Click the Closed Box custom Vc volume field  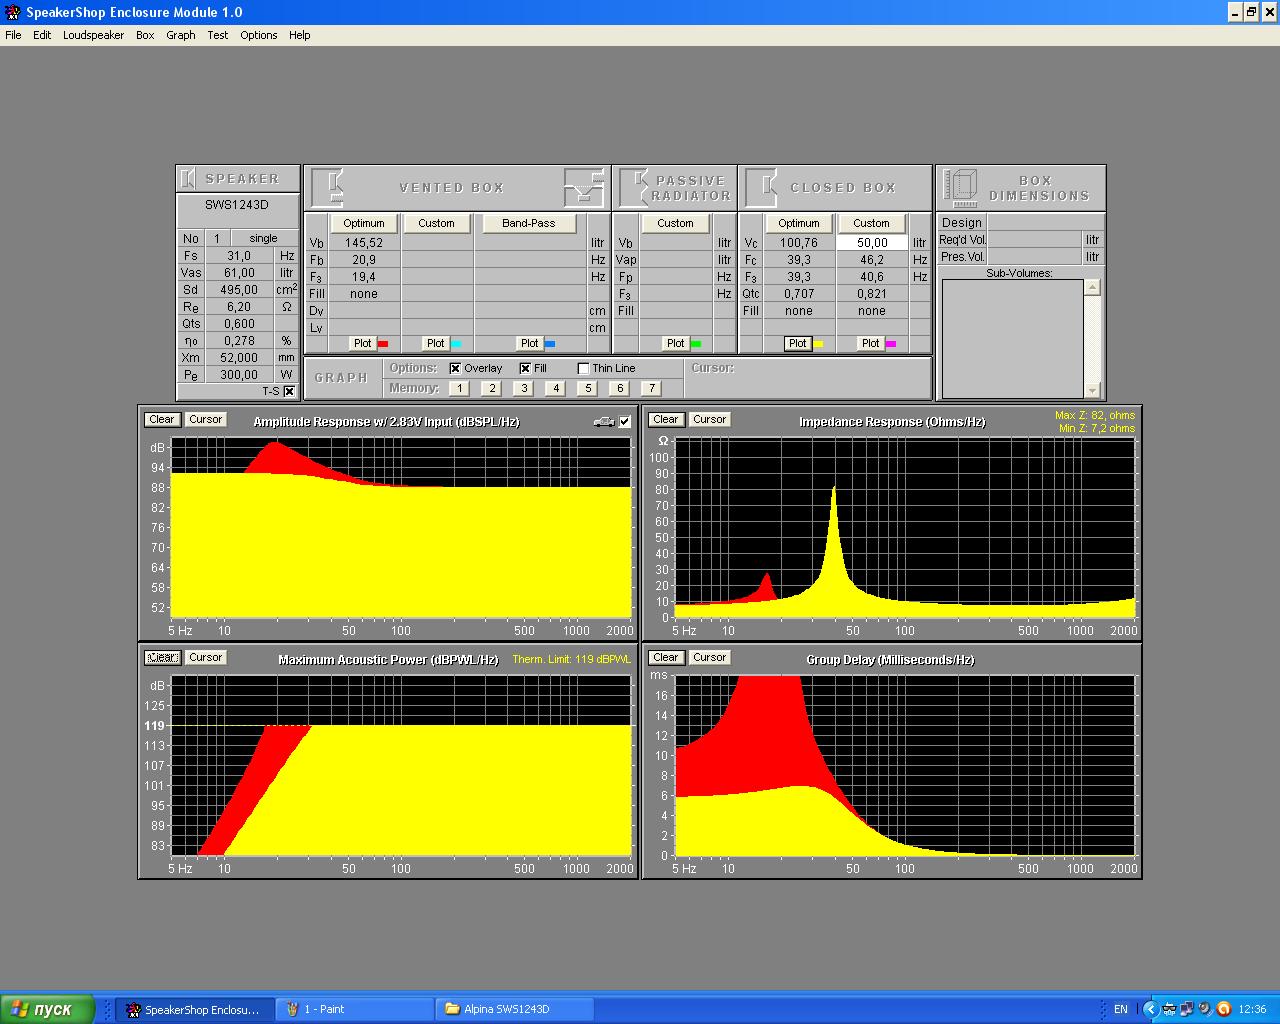pyautogui.click(x=871, y=243)
